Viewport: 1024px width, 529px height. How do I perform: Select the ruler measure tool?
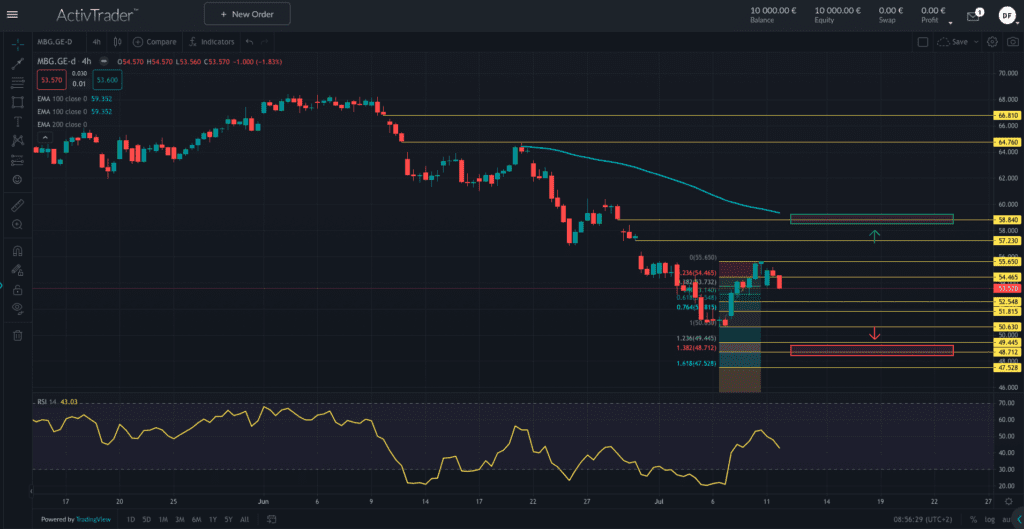pyautogui.click(x=17, y=205)
